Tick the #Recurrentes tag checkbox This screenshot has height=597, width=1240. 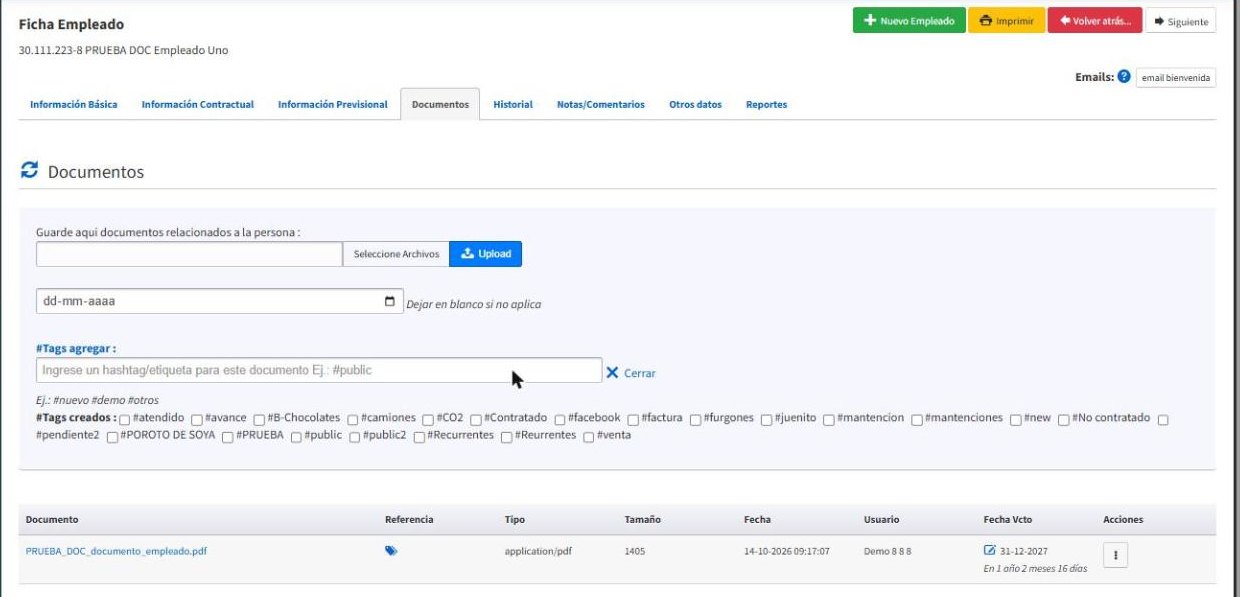(419, 437)
